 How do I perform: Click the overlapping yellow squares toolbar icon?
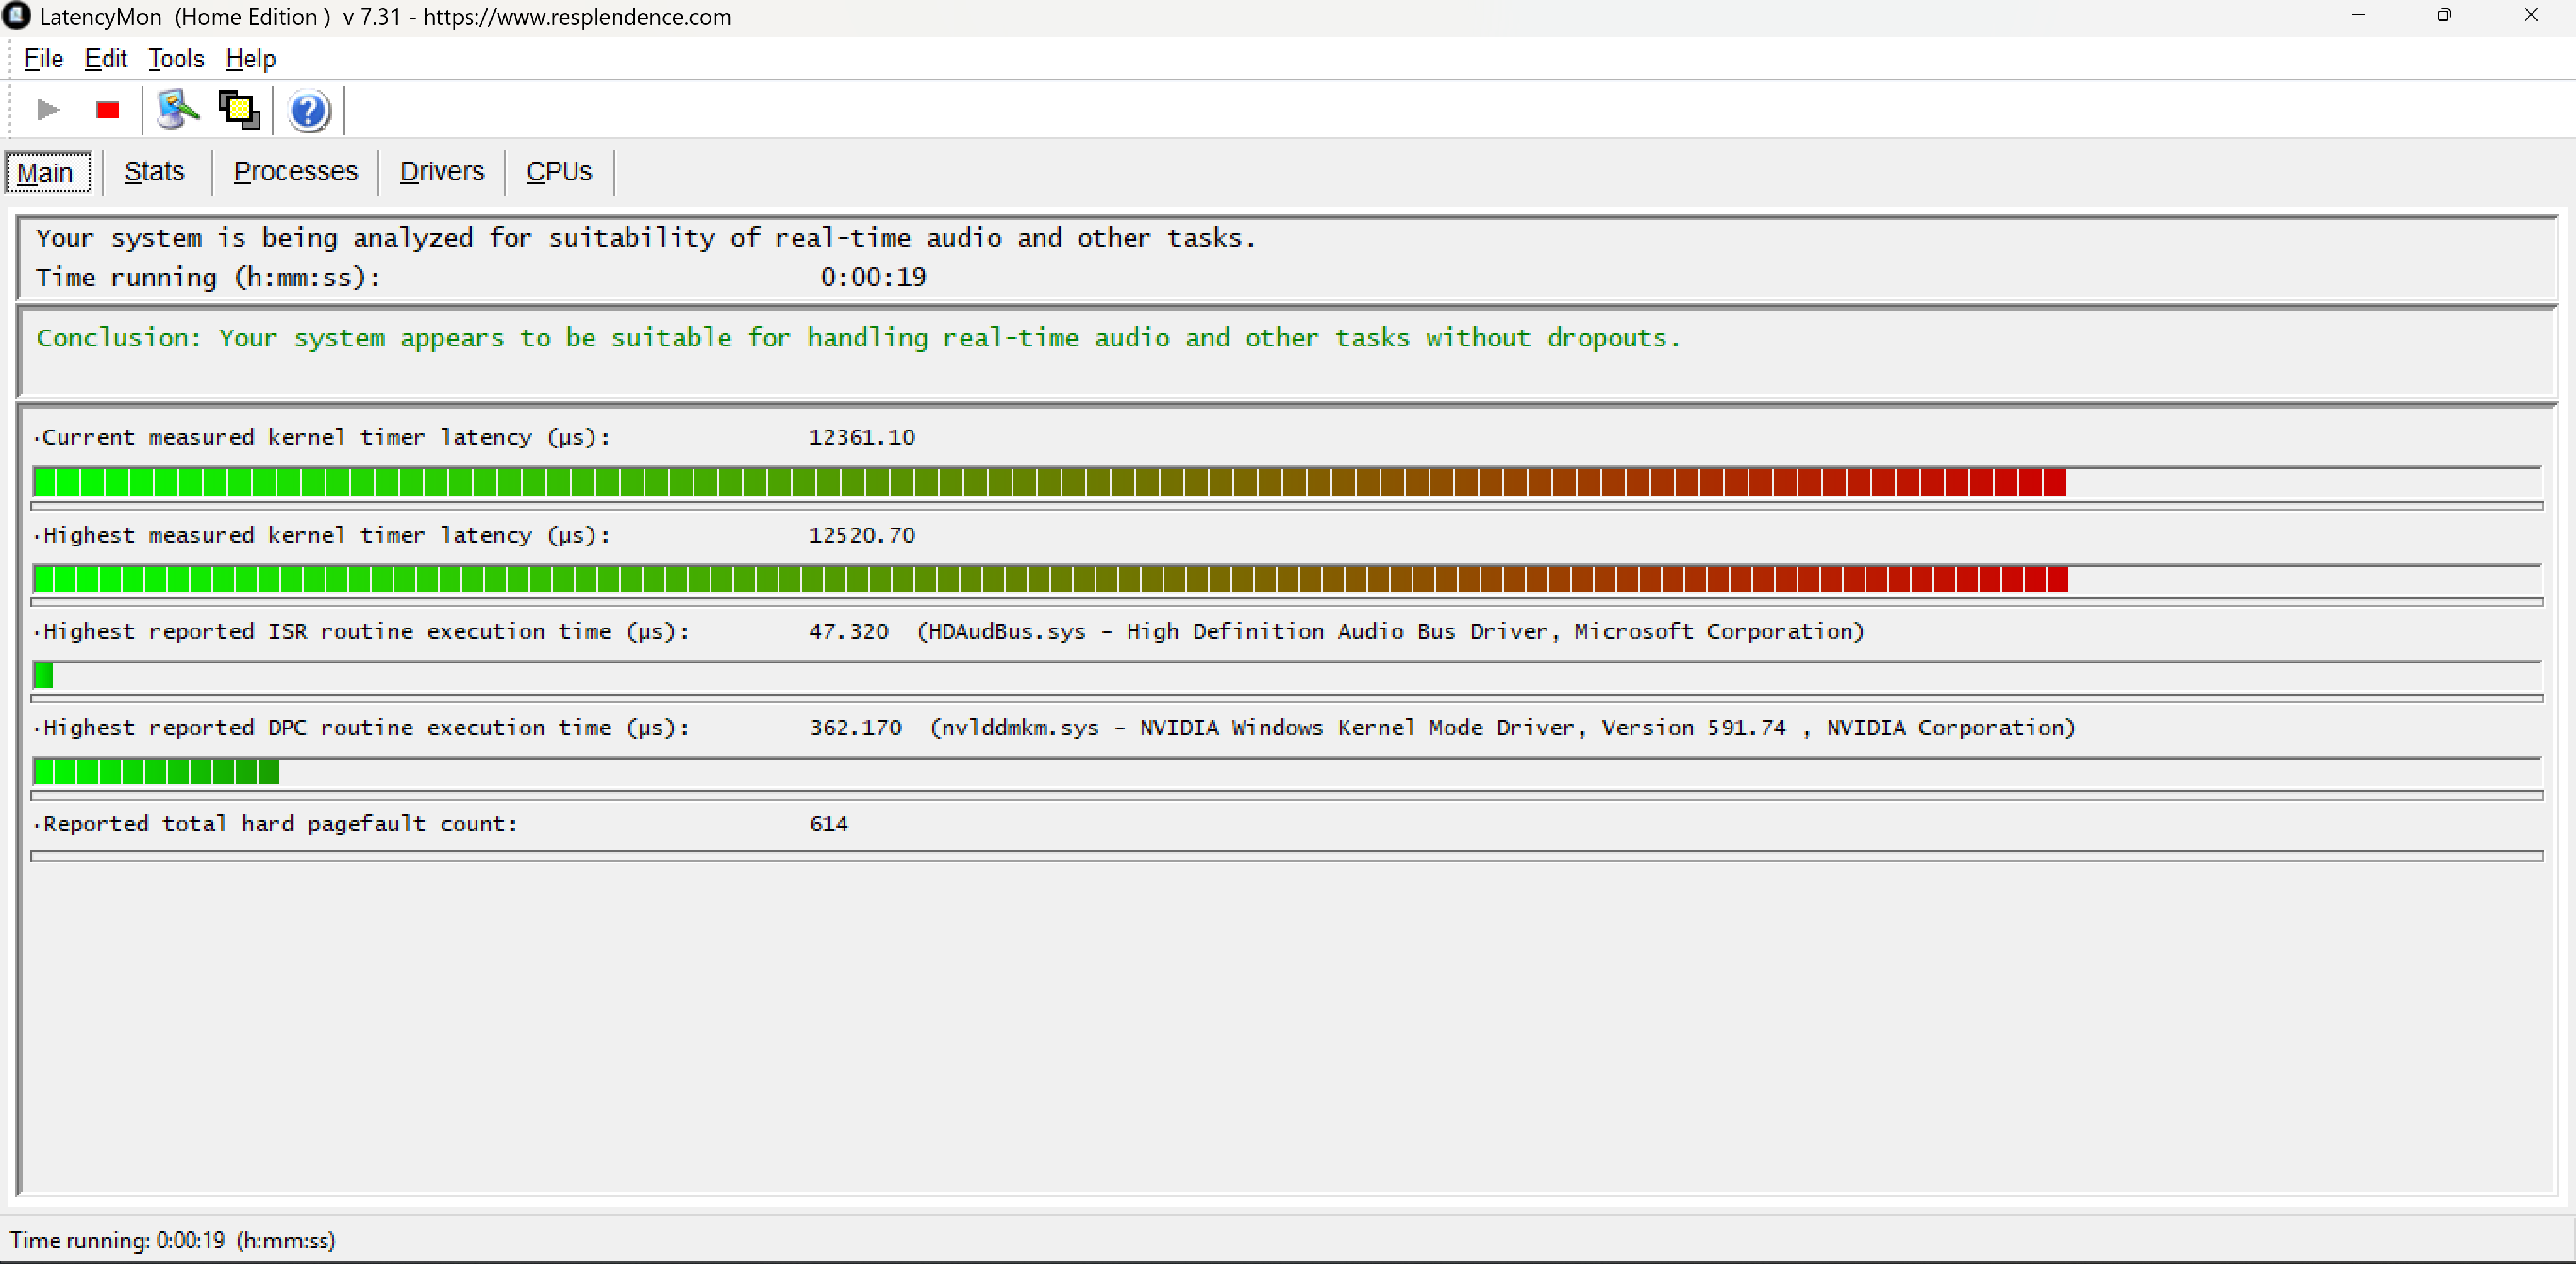(239, 110)
